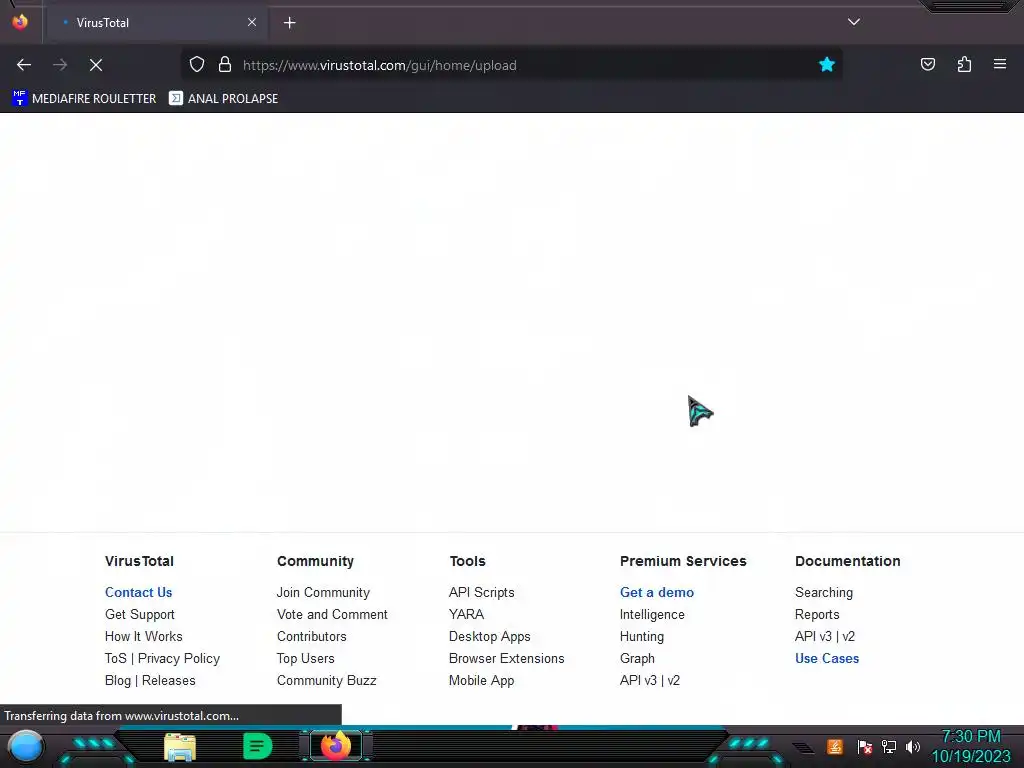Open Reports documentation link

pyautogui.click(x=817, y=615)
